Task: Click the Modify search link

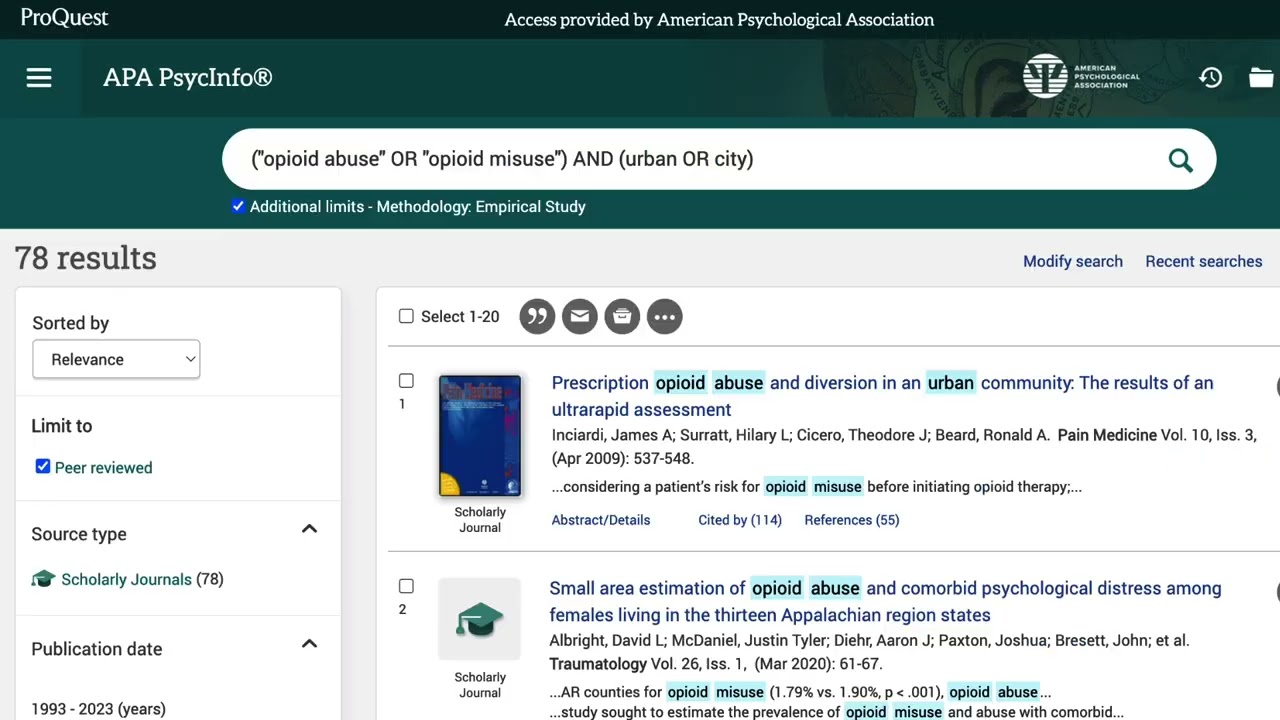Action: (1072, 261)
